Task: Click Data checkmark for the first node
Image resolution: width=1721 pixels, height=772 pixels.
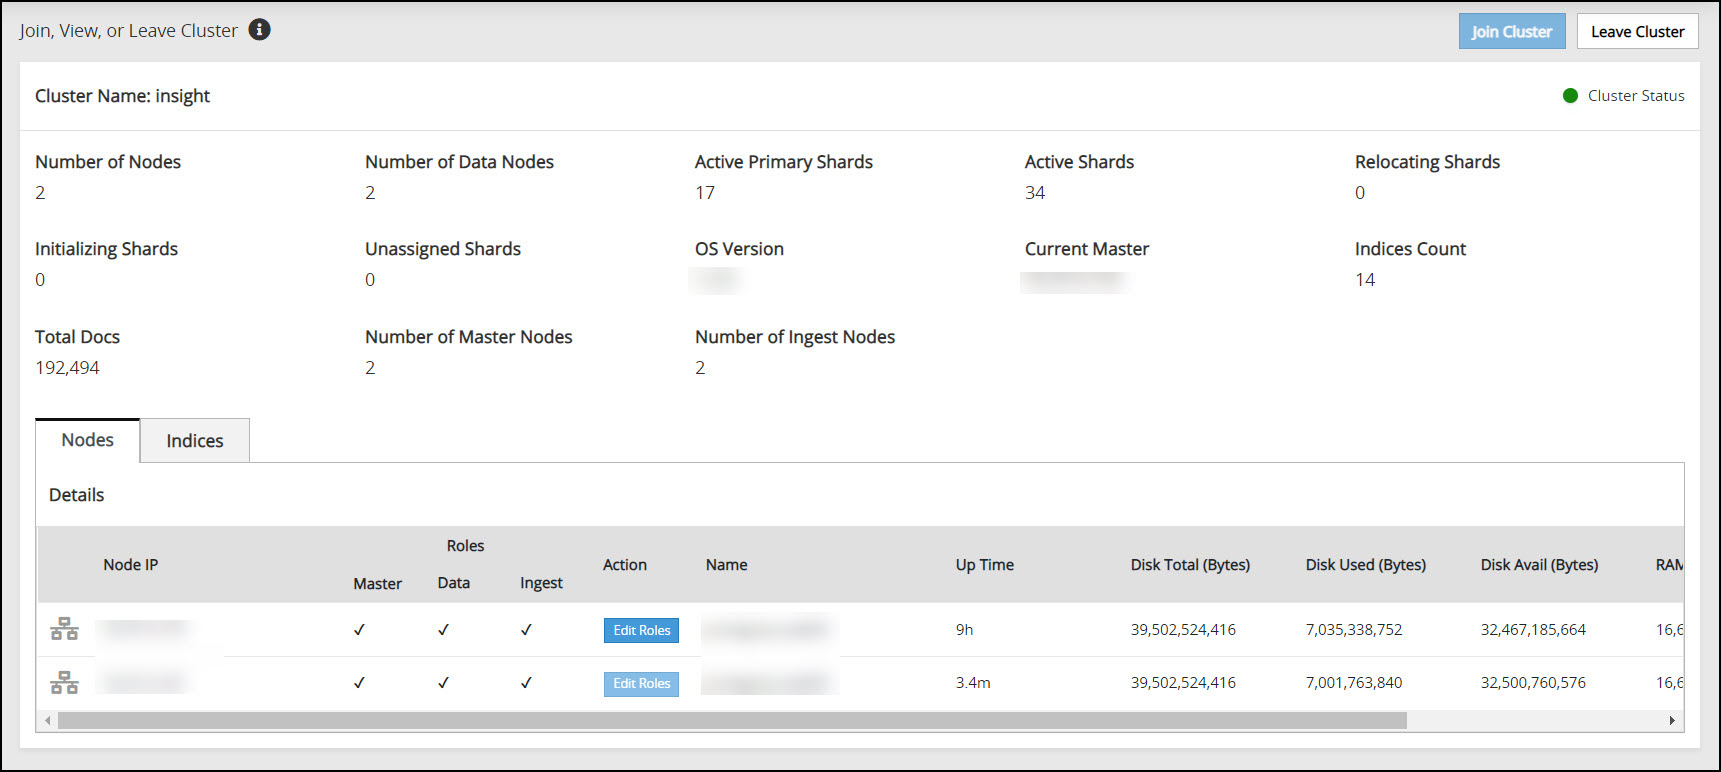Action: pyautogui.click(x=443, y=630)
